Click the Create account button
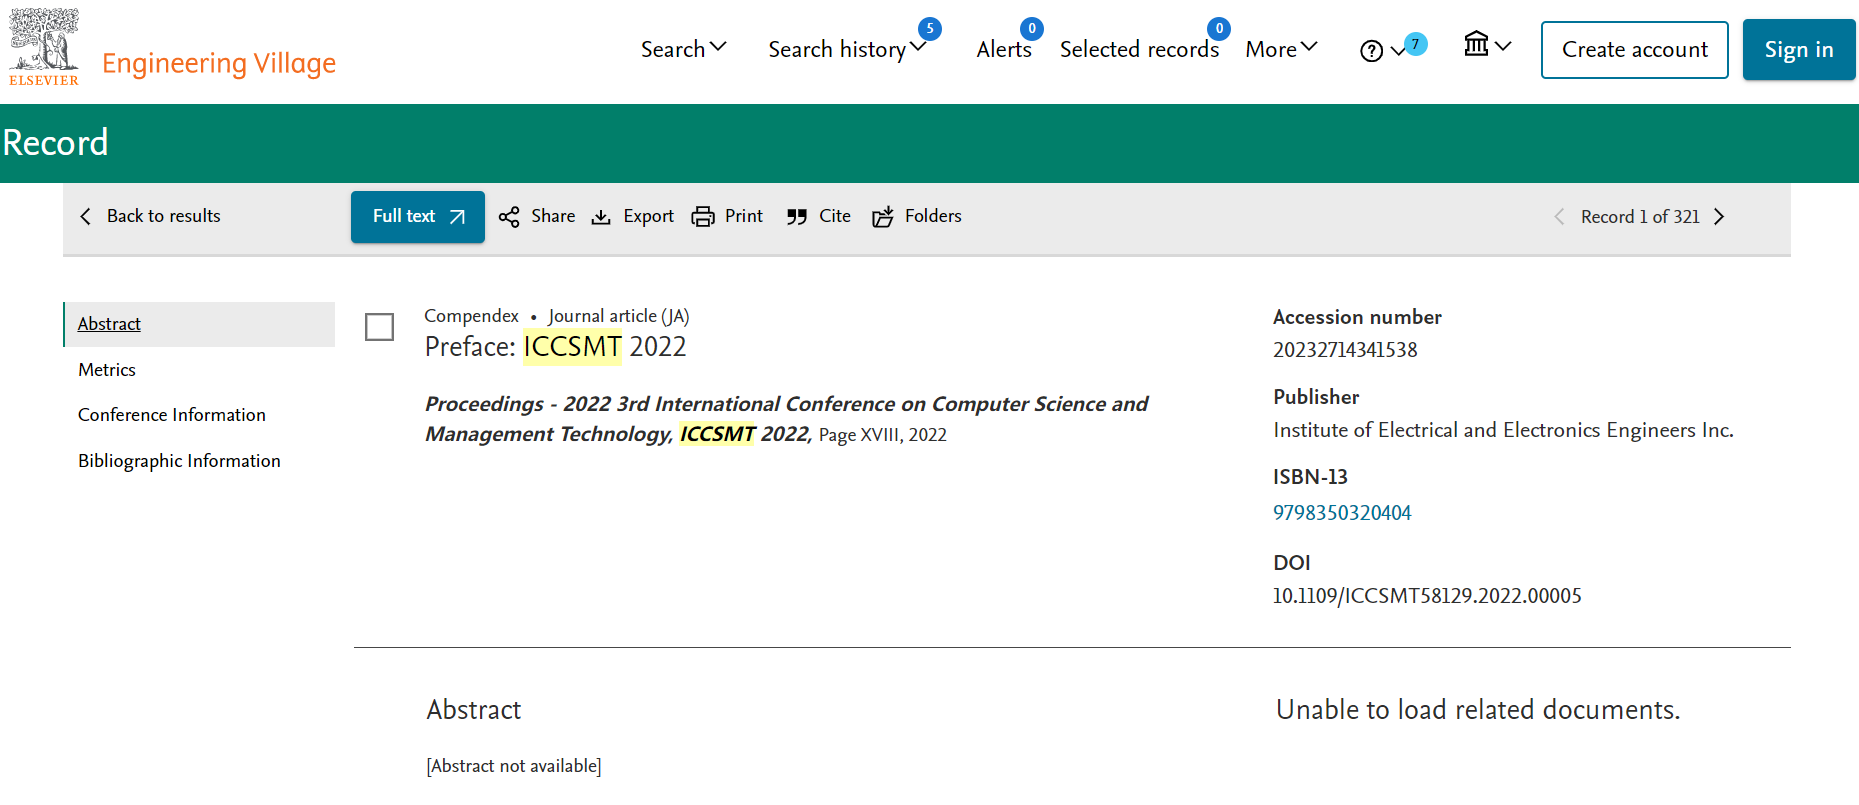 (1634, 50)
